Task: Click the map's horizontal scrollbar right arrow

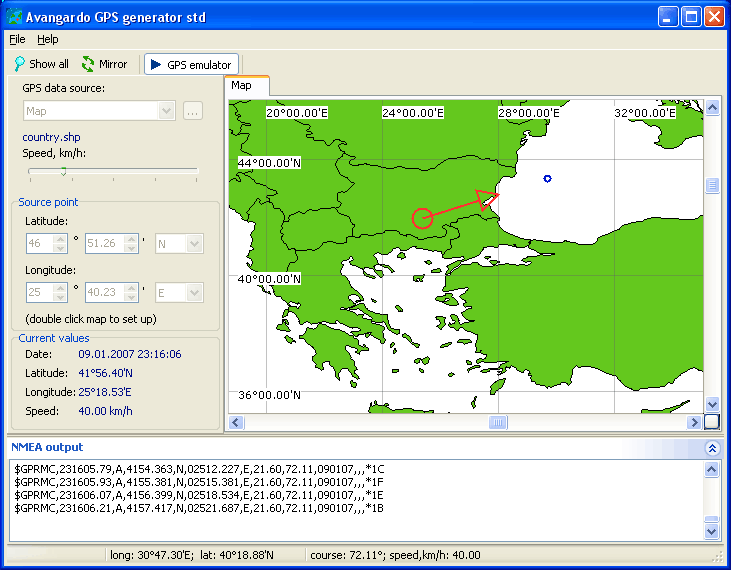Action: tap(695, 422)
